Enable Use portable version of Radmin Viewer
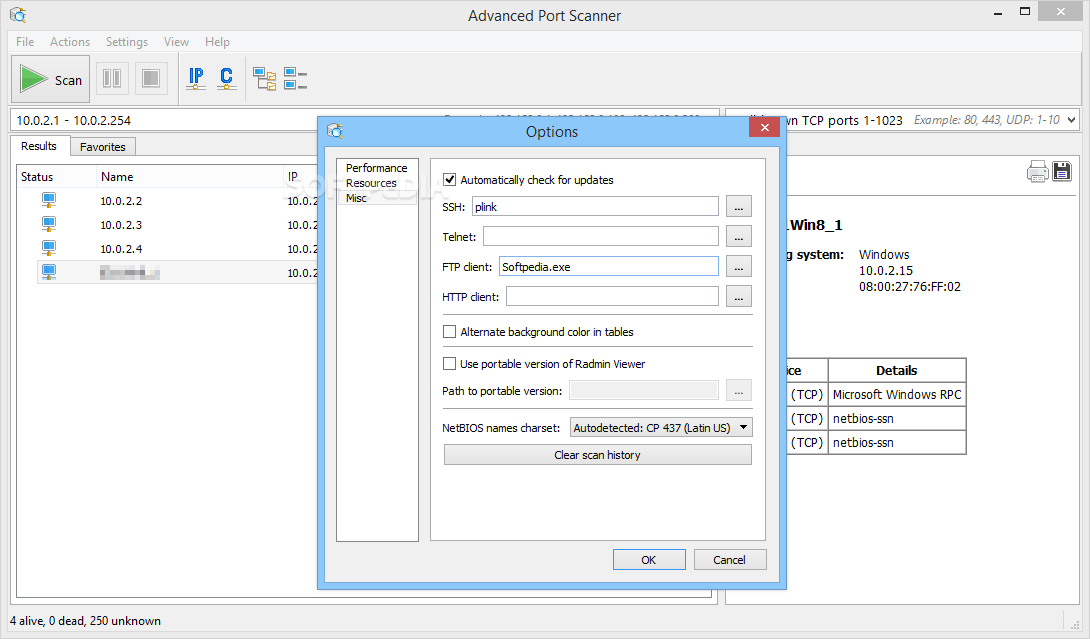The height and width of the screenshot is (639, 1090). [450, 364]
